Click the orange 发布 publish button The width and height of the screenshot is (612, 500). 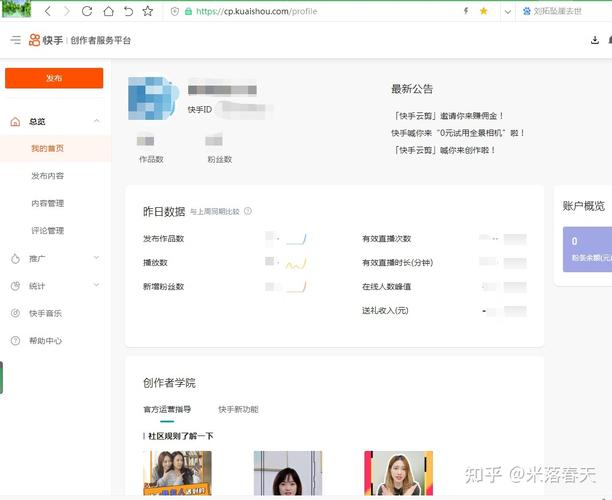(54, 78)
